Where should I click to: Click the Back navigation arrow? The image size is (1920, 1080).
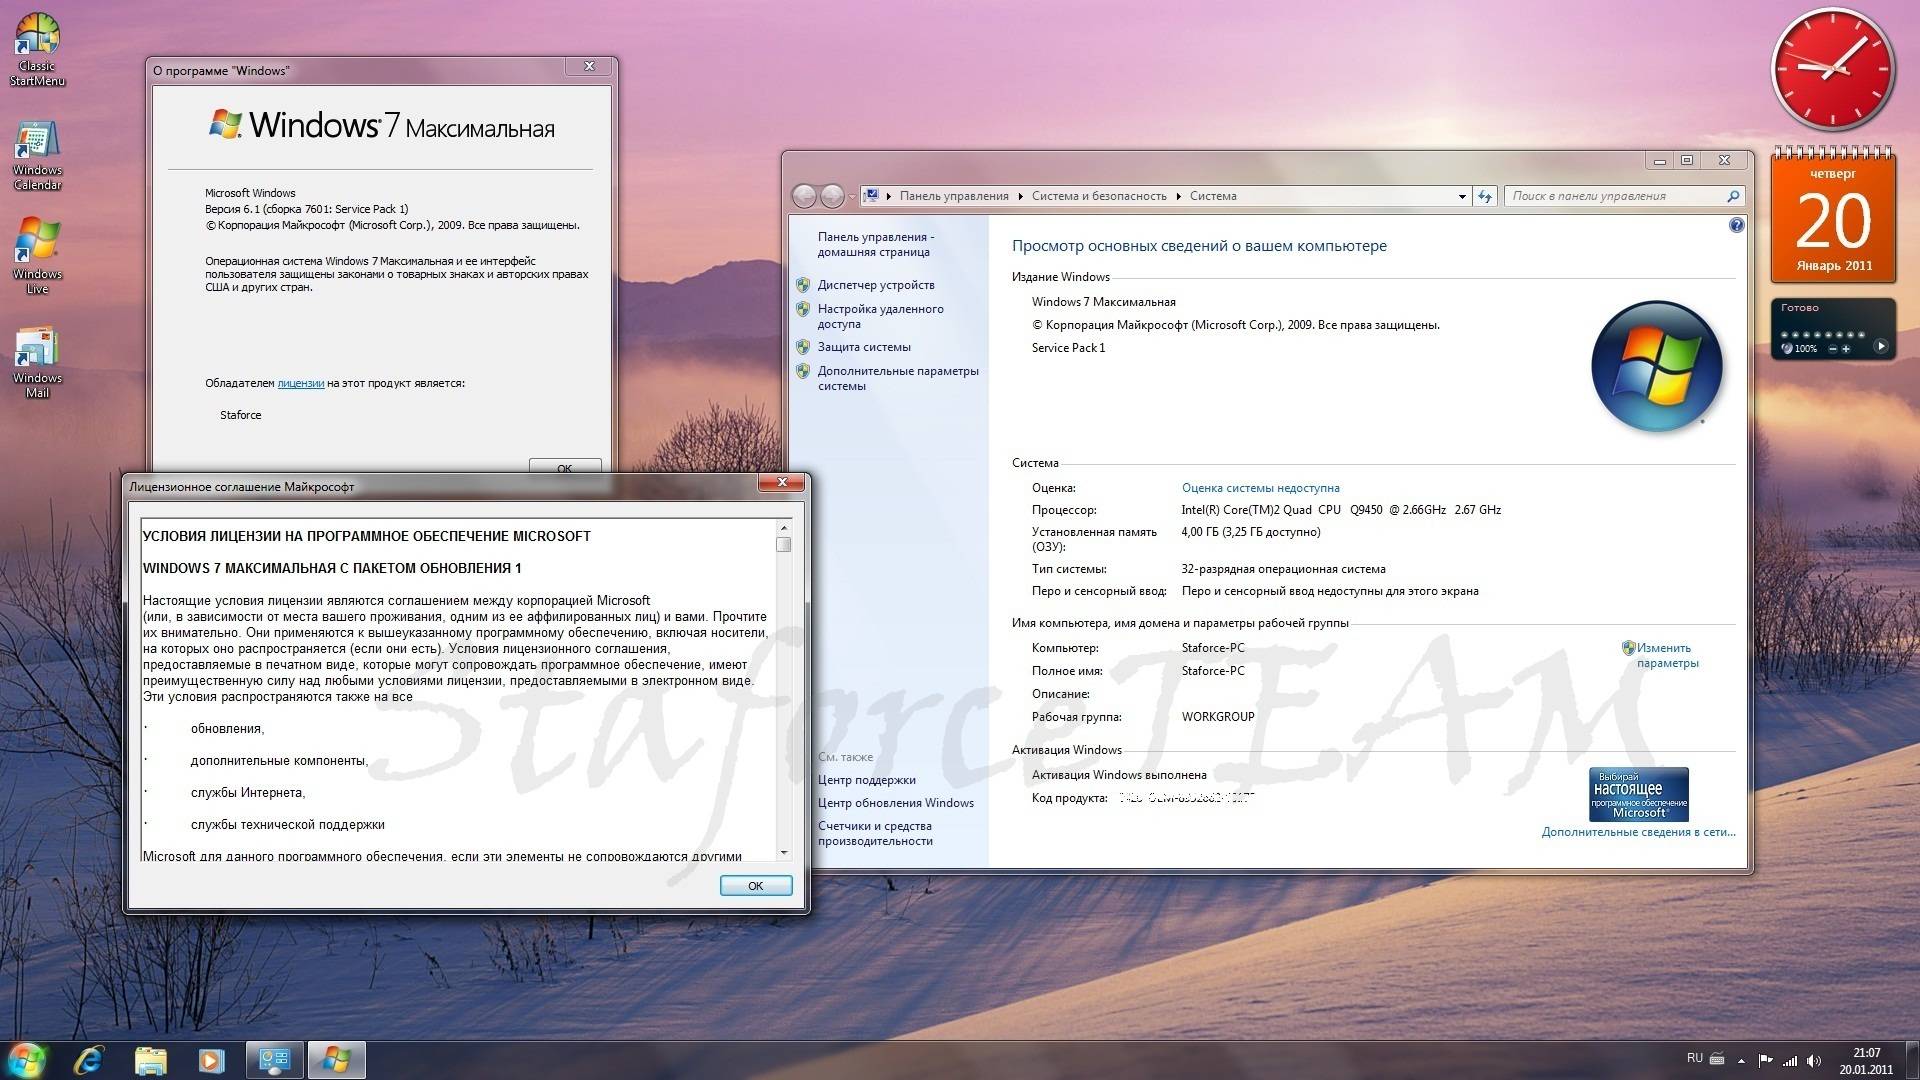tap(803, 196)
